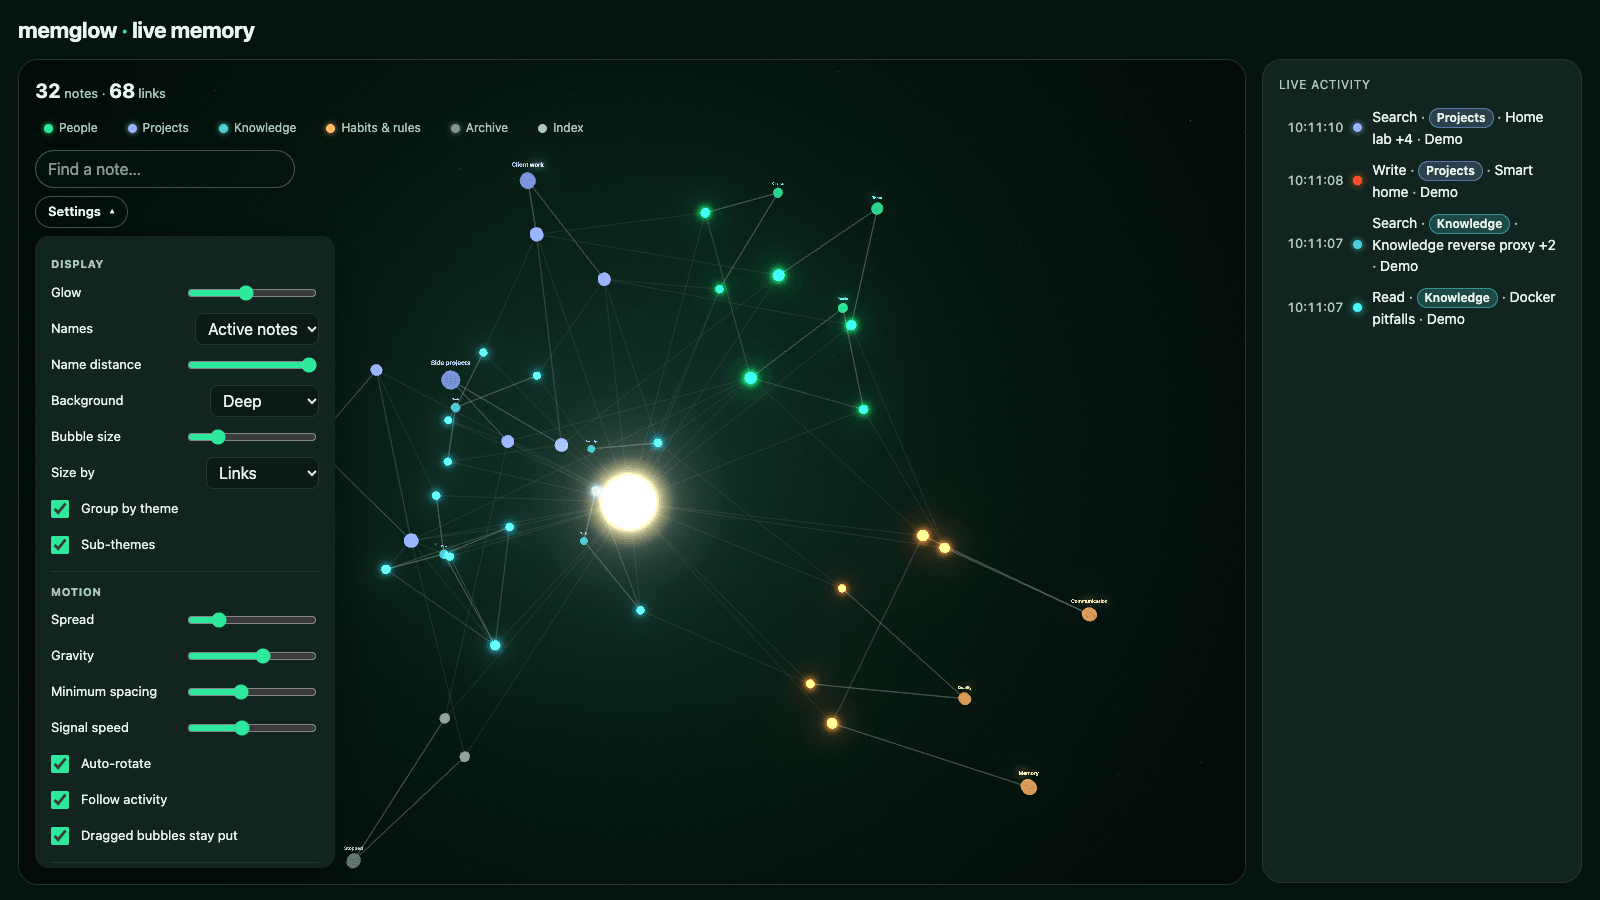Click the Minimum spacing slider
The height and width of the screenshot is (900, 1600).
tap(252, 692)
